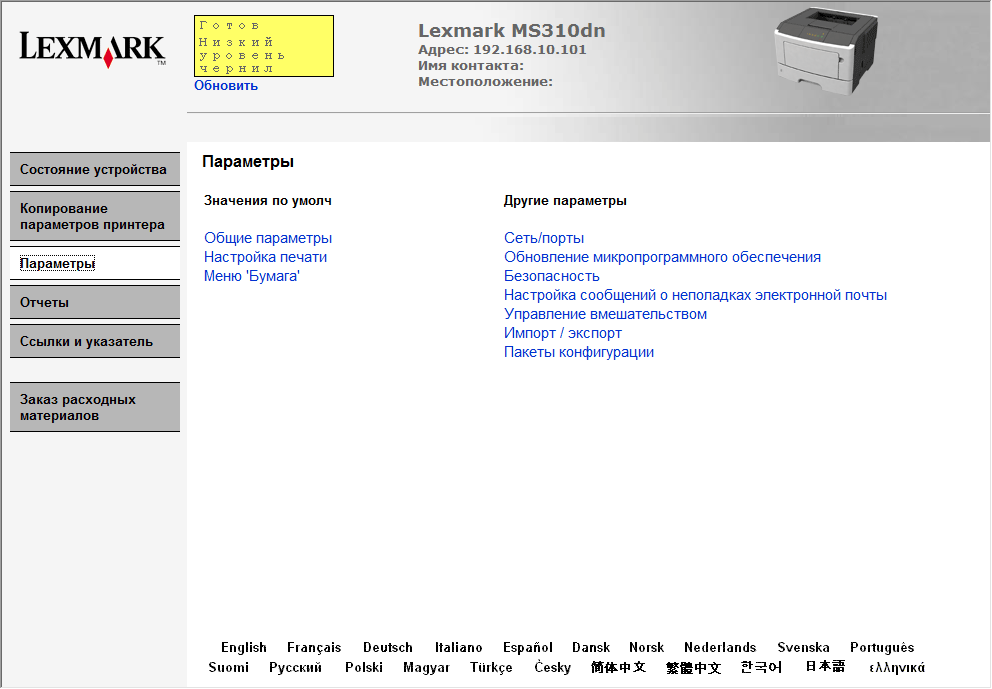Screen dimensions: 992x689
Task: Click the Обновить refresh link
Action: tap(226, 85)
